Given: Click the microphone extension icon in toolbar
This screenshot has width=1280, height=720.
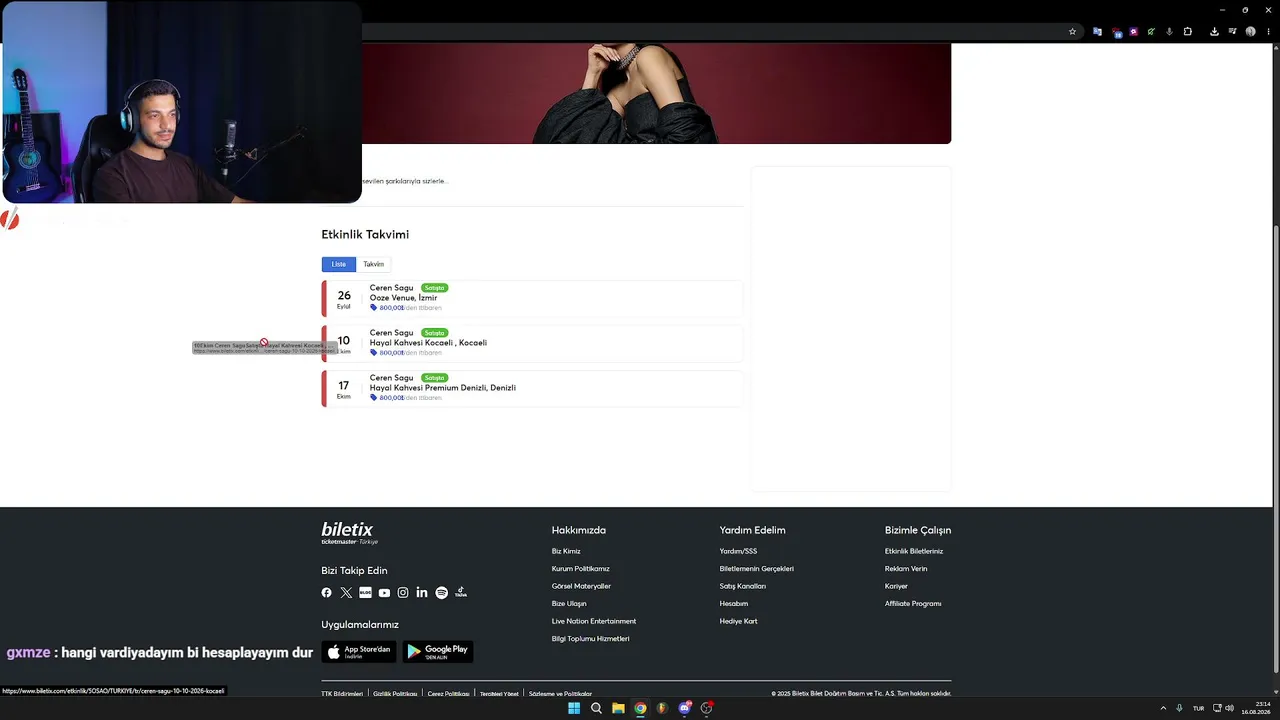Looking at the screenshot, I should click(1169, 32).
